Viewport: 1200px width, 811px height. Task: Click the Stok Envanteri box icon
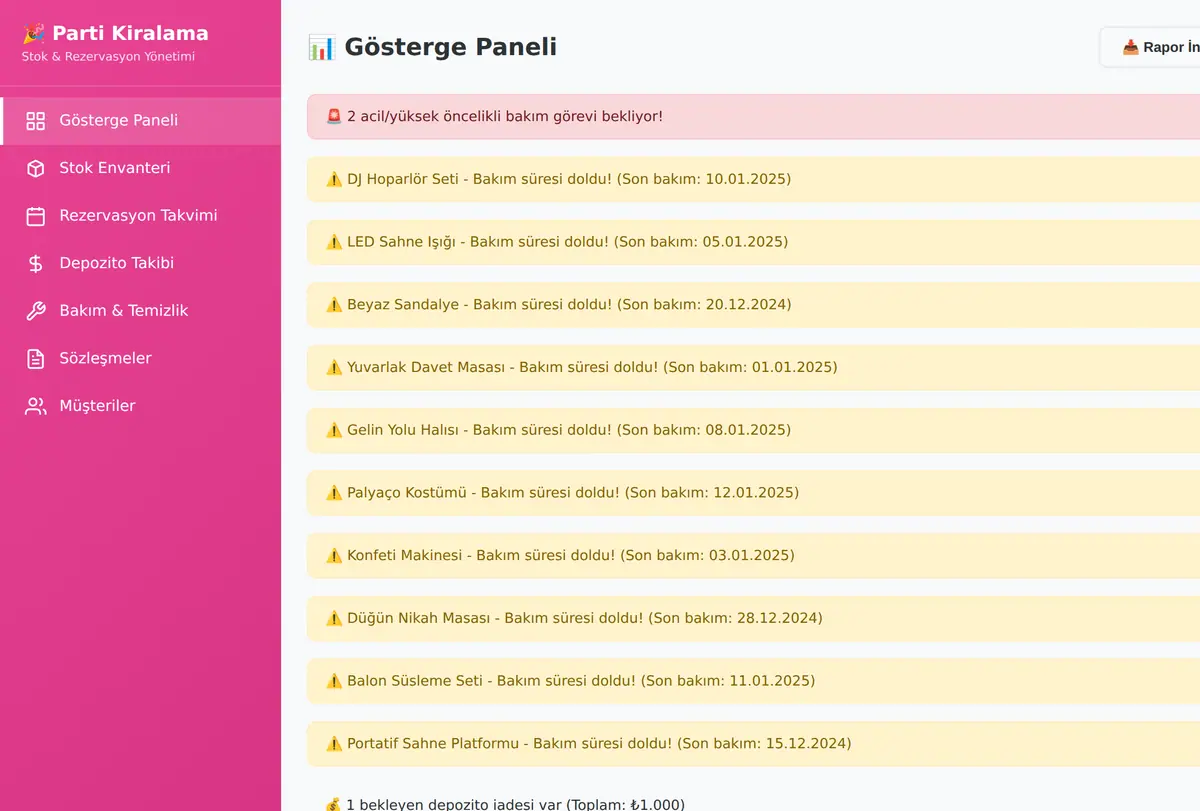point(36,168)
